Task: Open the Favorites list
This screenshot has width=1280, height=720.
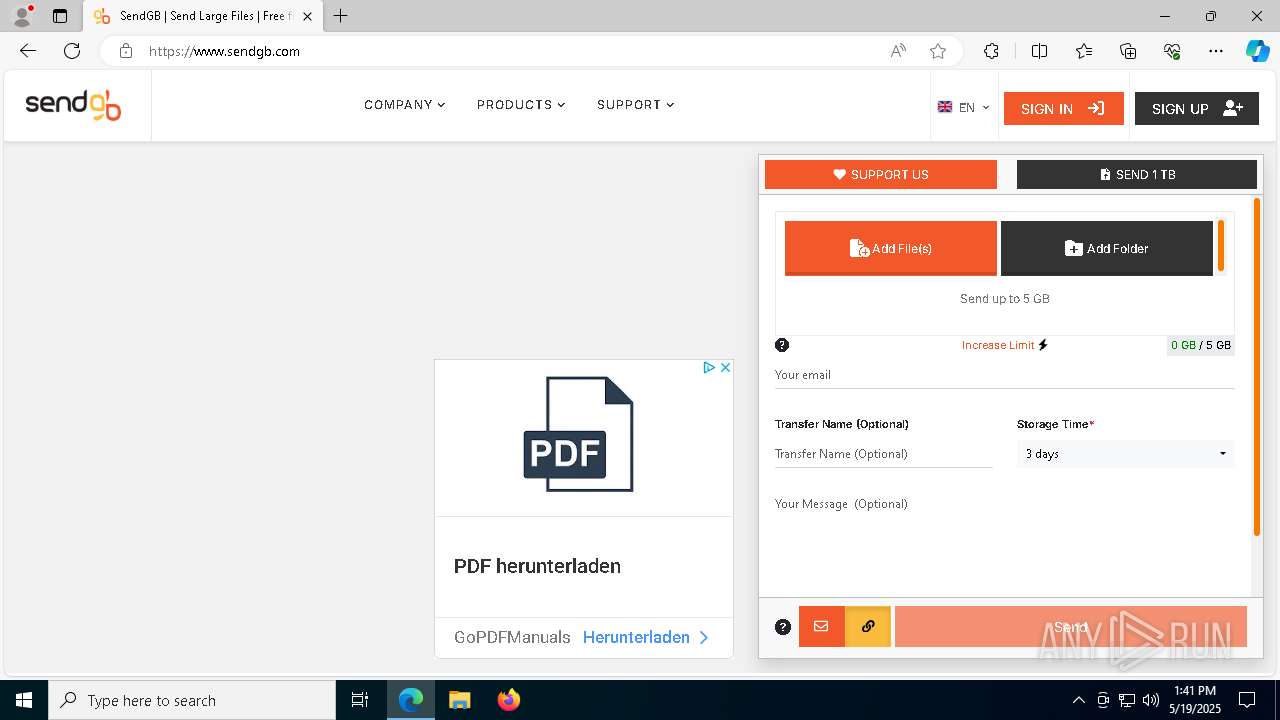Action: pos(1084,51)
